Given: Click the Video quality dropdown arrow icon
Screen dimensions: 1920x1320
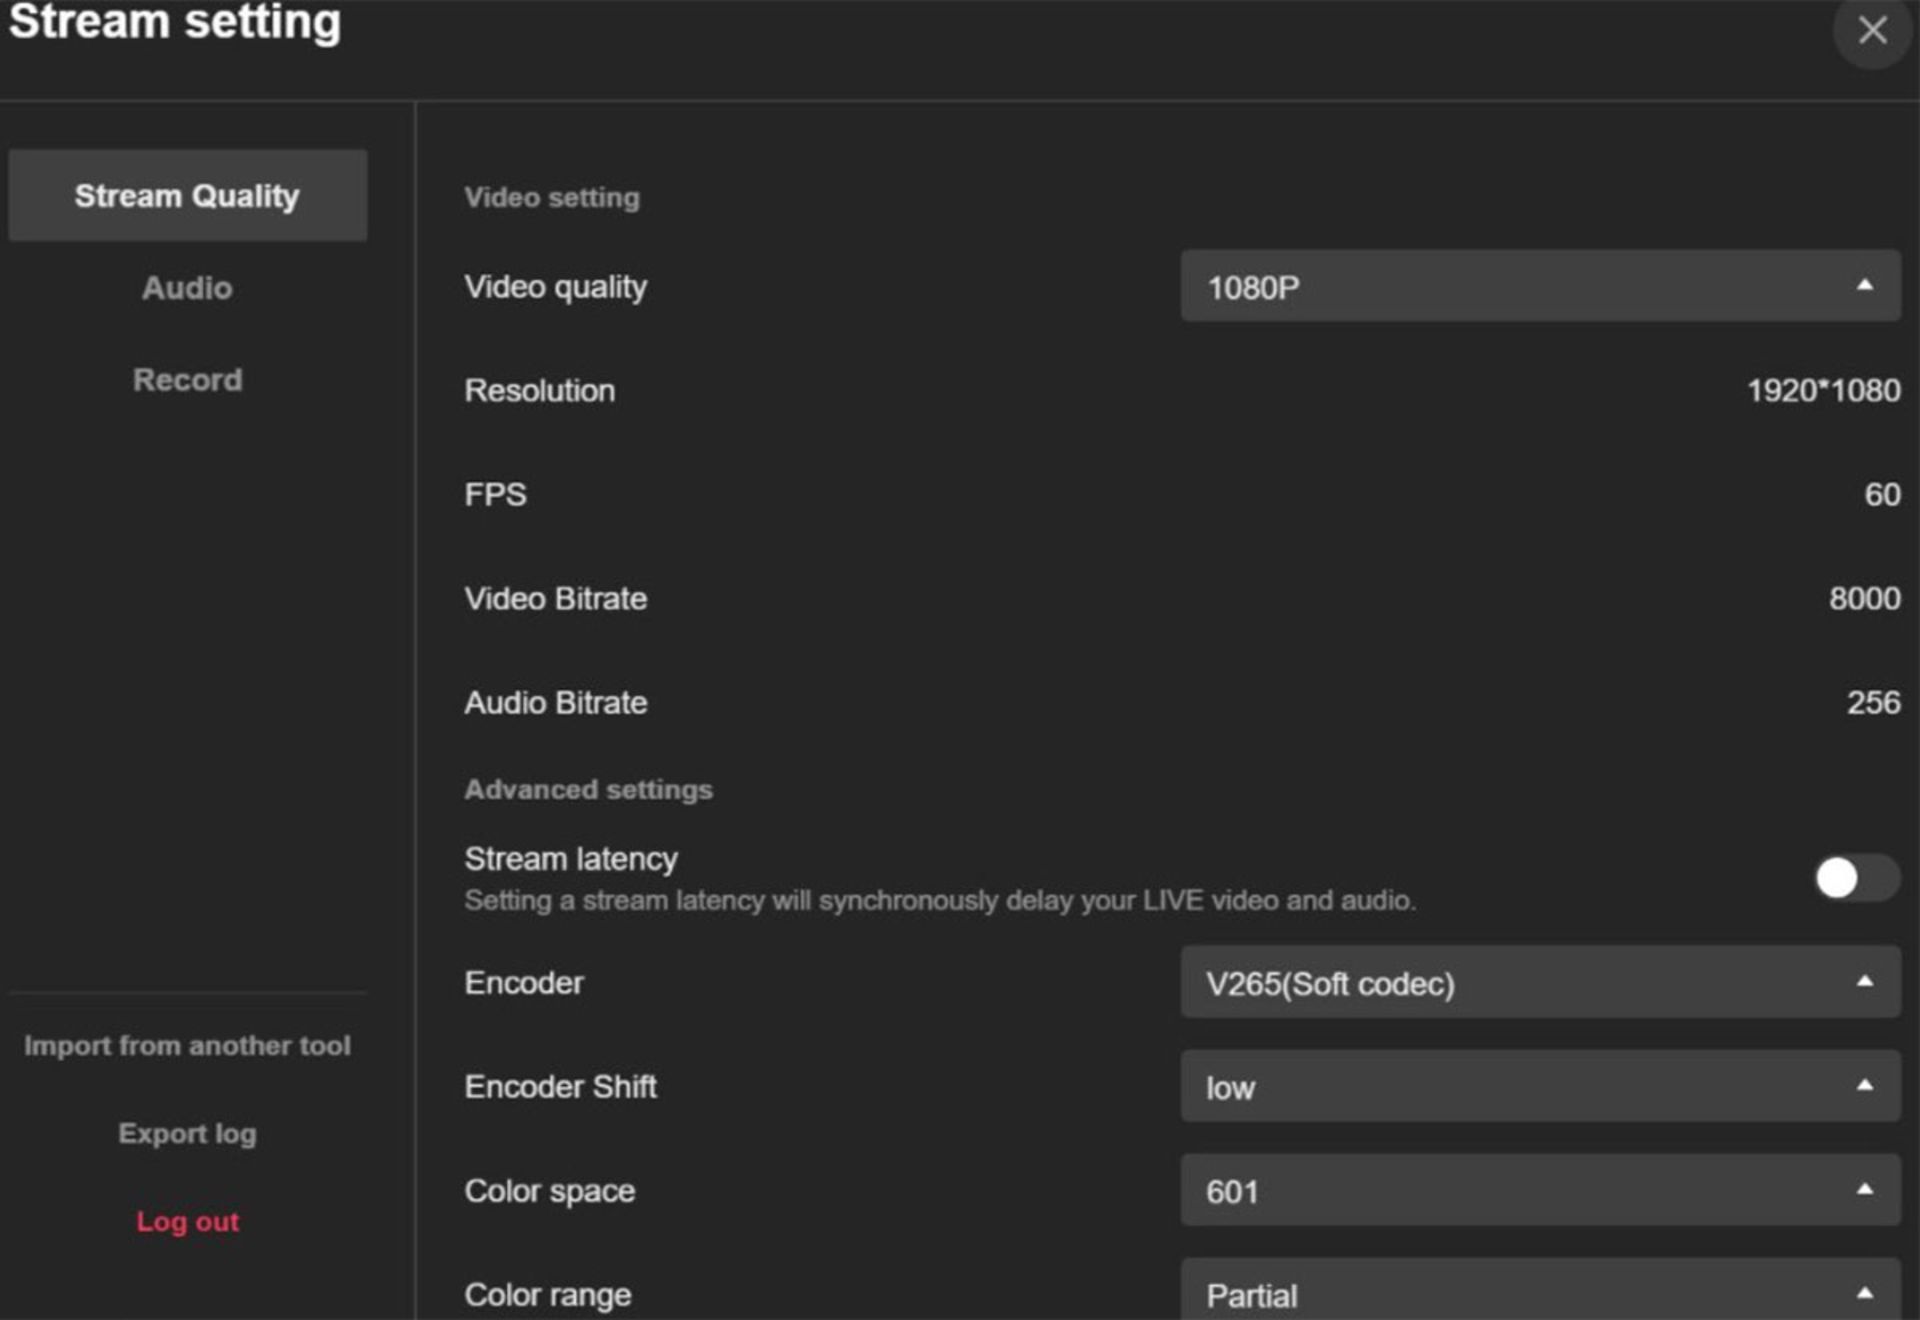Looking at the screenshot, I should click(1864, 286).
